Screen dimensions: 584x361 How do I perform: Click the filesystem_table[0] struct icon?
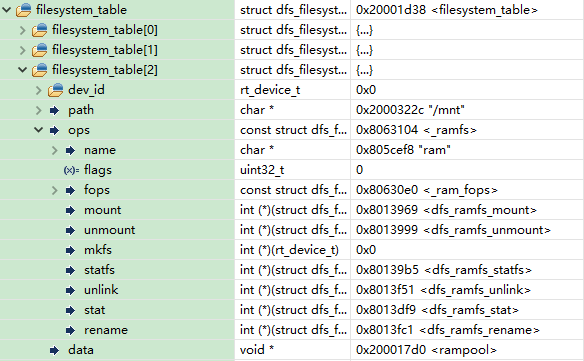(x=39, y=30)
